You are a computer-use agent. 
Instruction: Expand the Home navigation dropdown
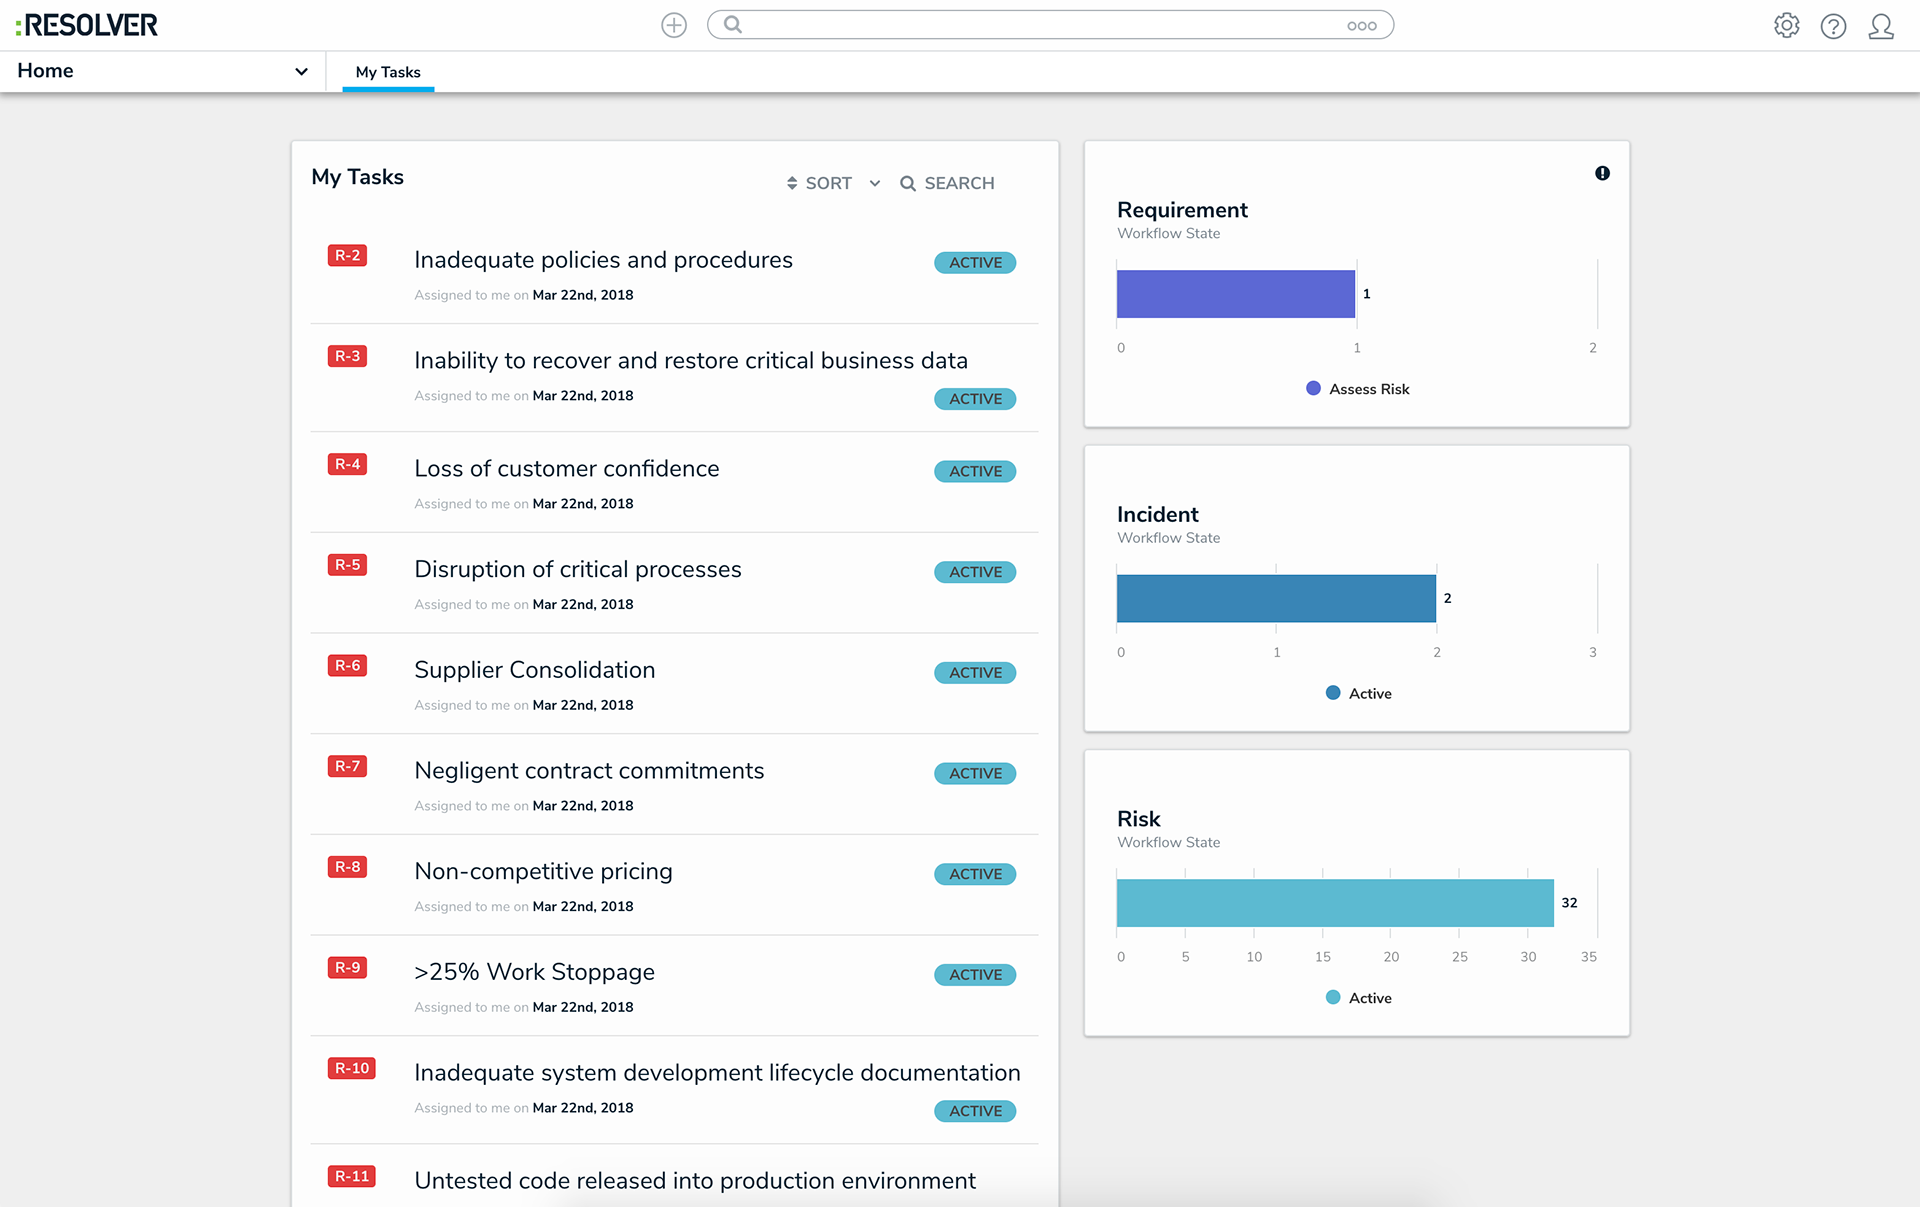[x=301, y=71]
